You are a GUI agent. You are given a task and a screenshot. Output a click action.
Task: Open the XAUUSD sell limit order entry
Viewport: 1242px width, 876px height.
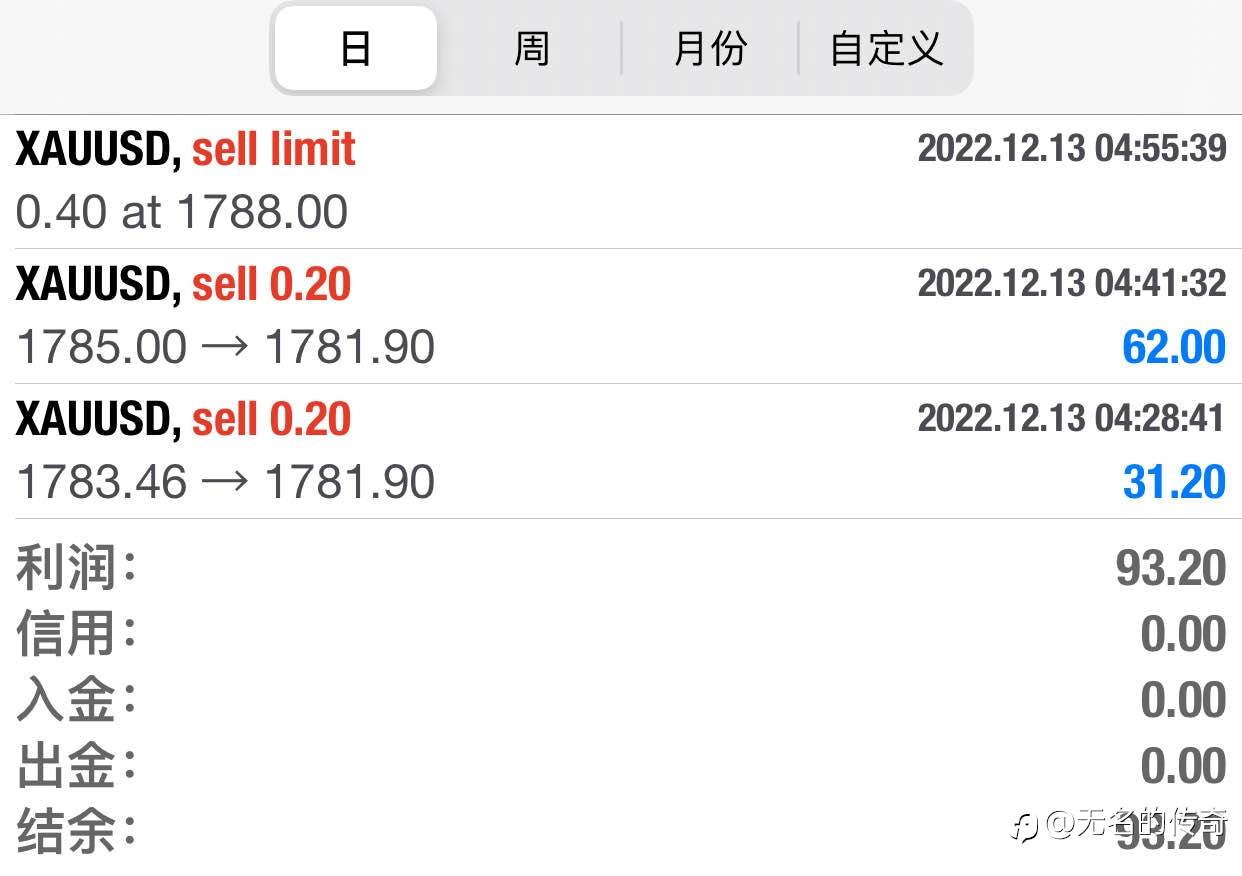point(186,150)
